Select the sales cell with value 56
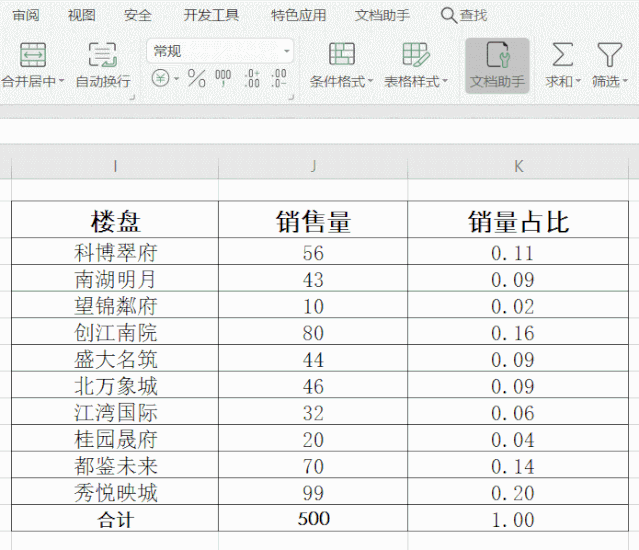 click(313, 252)
